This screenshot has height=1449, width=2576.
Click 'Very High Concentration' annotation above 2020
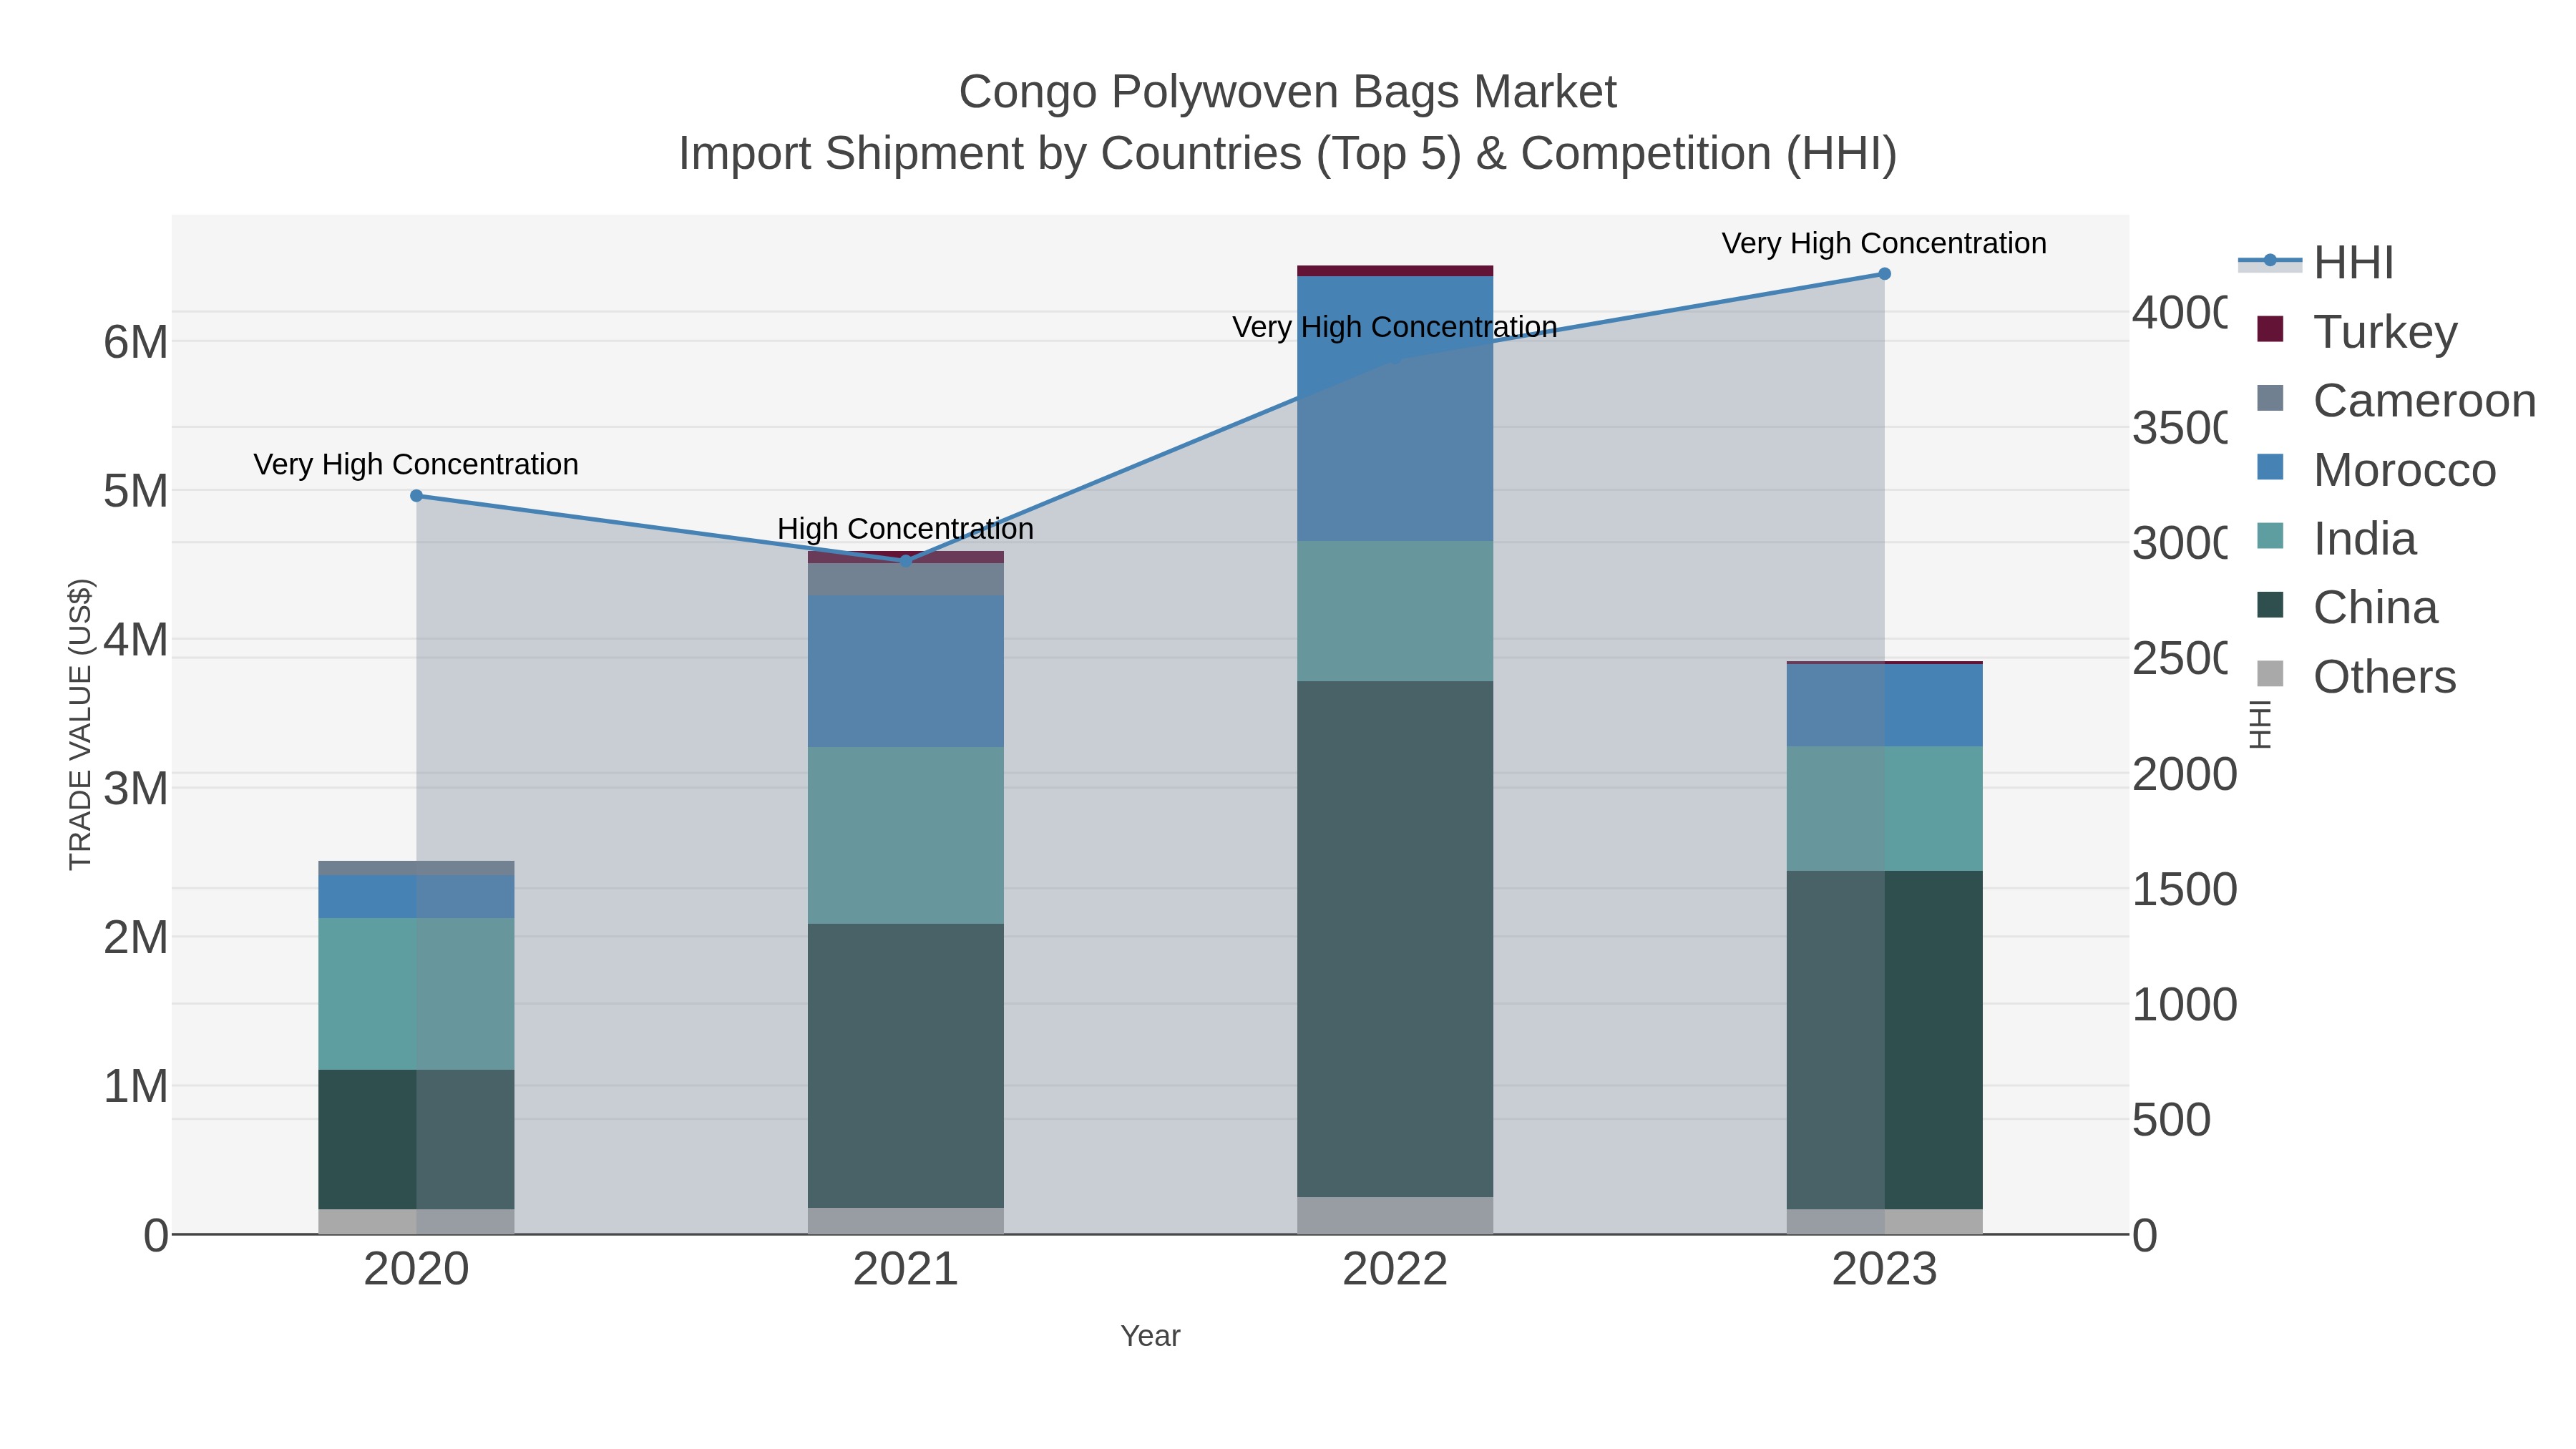(416, 464)
